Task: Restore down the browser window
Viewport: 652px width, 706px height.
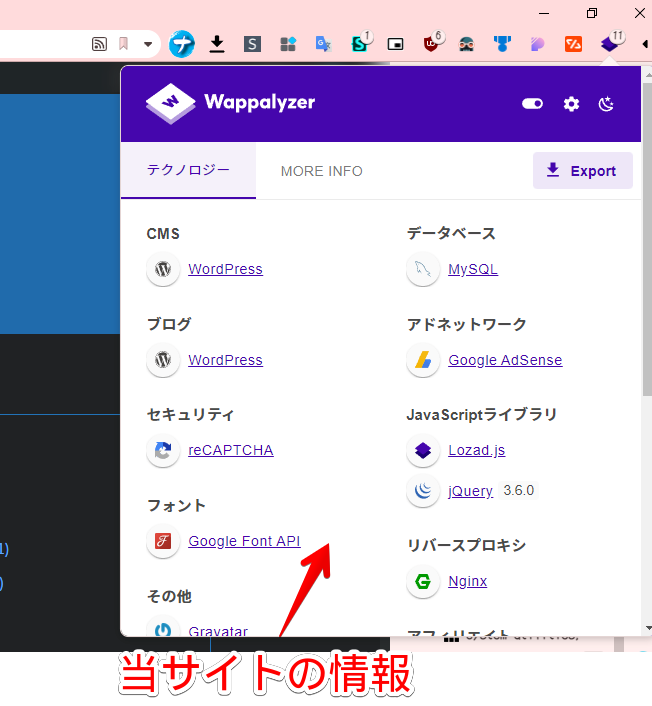Action: [592, 13]
